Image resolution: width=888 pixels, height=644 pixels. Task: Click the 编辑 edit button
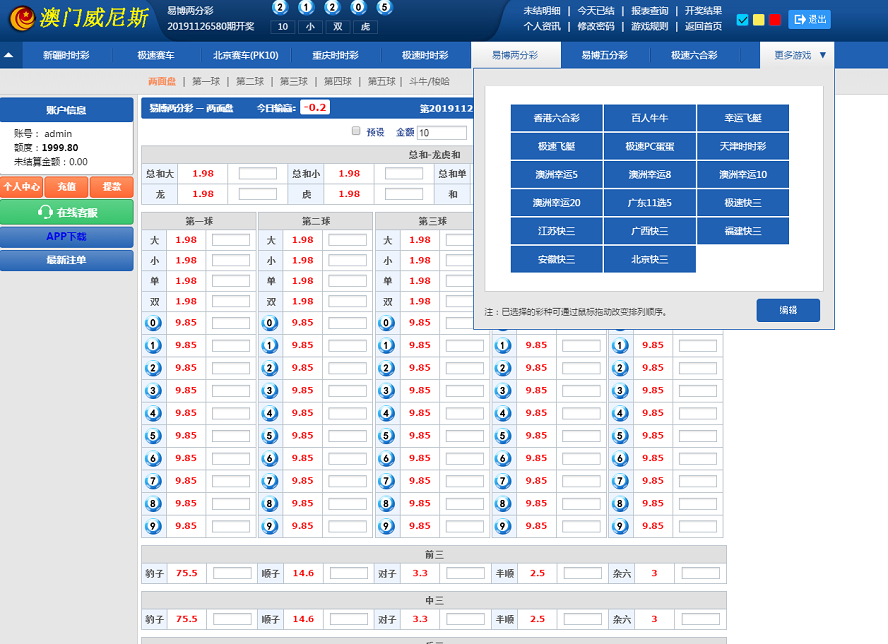pyautogui.click(x=788, y=310)
